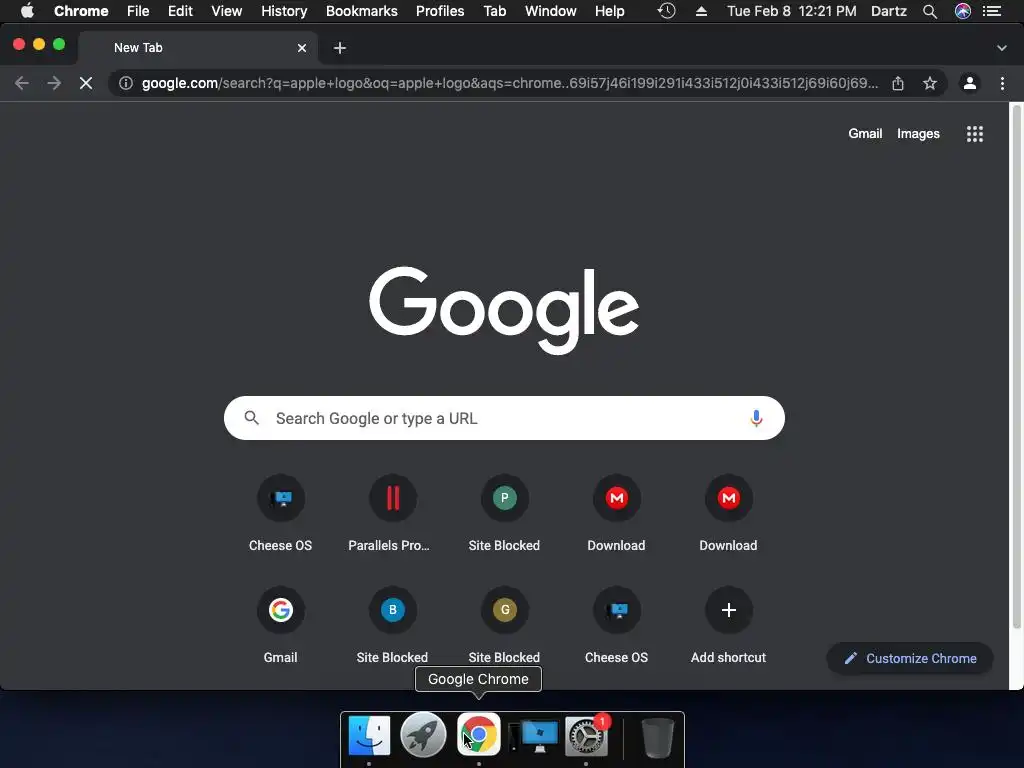View site information icon in address bar

(126, 83)
